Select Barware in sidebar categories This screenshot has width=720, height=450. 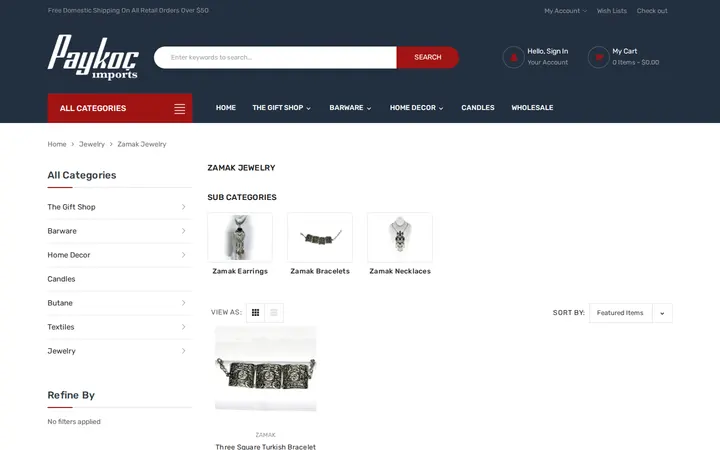point(62,231)
